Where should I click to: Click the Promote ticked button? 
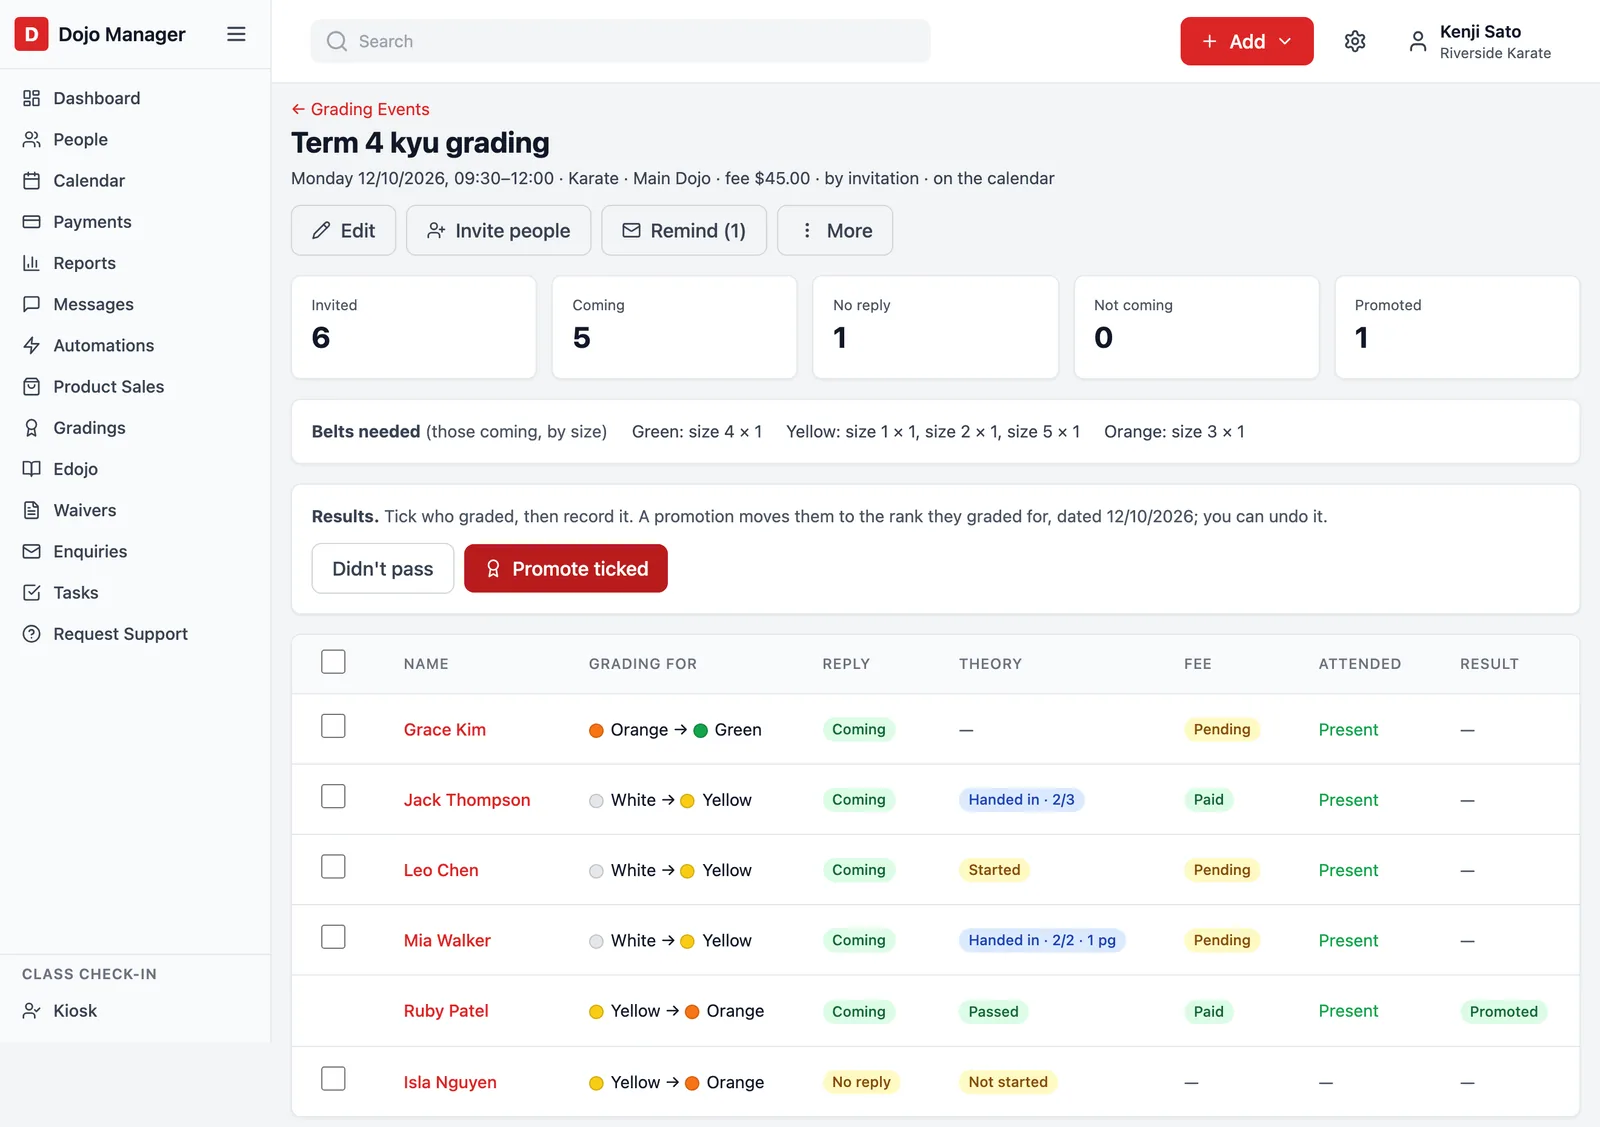(x=566, y=568)
